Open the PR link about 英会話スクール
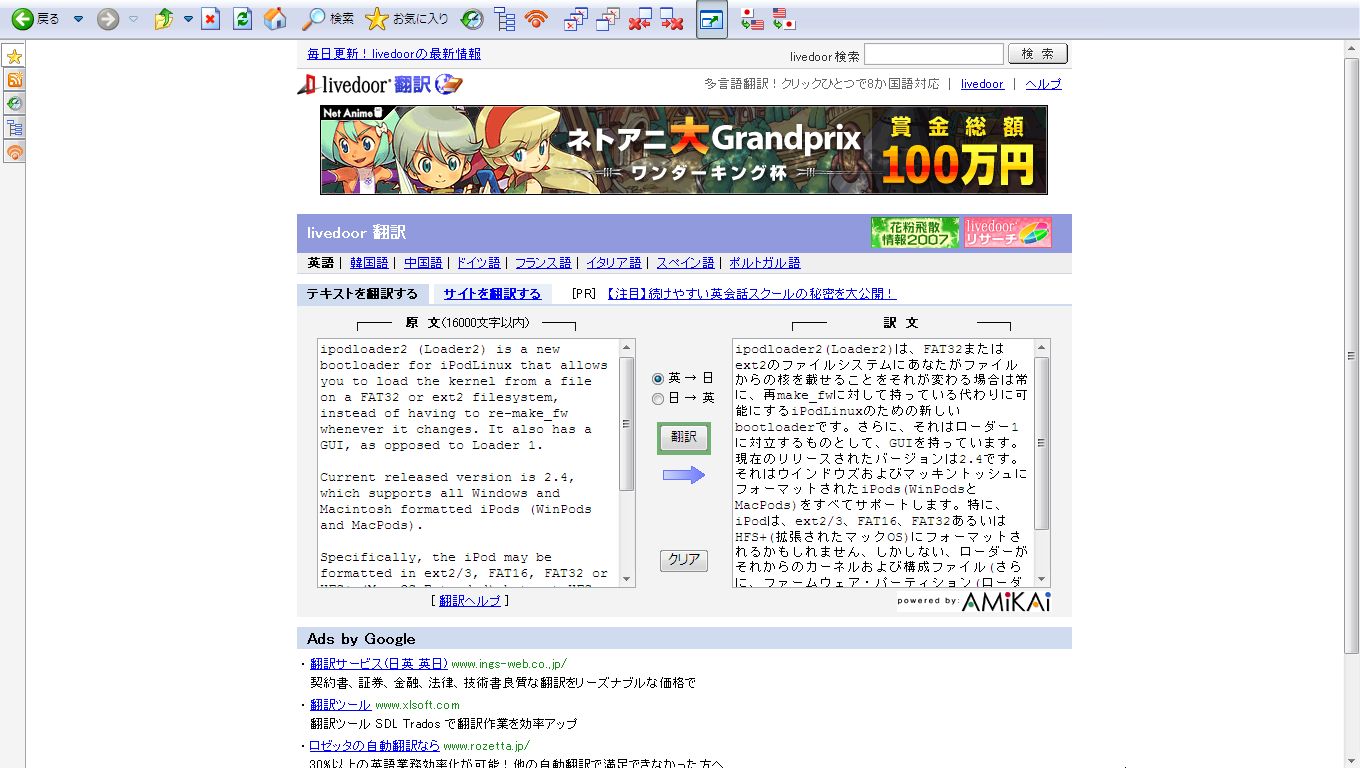 click(751, 294)
